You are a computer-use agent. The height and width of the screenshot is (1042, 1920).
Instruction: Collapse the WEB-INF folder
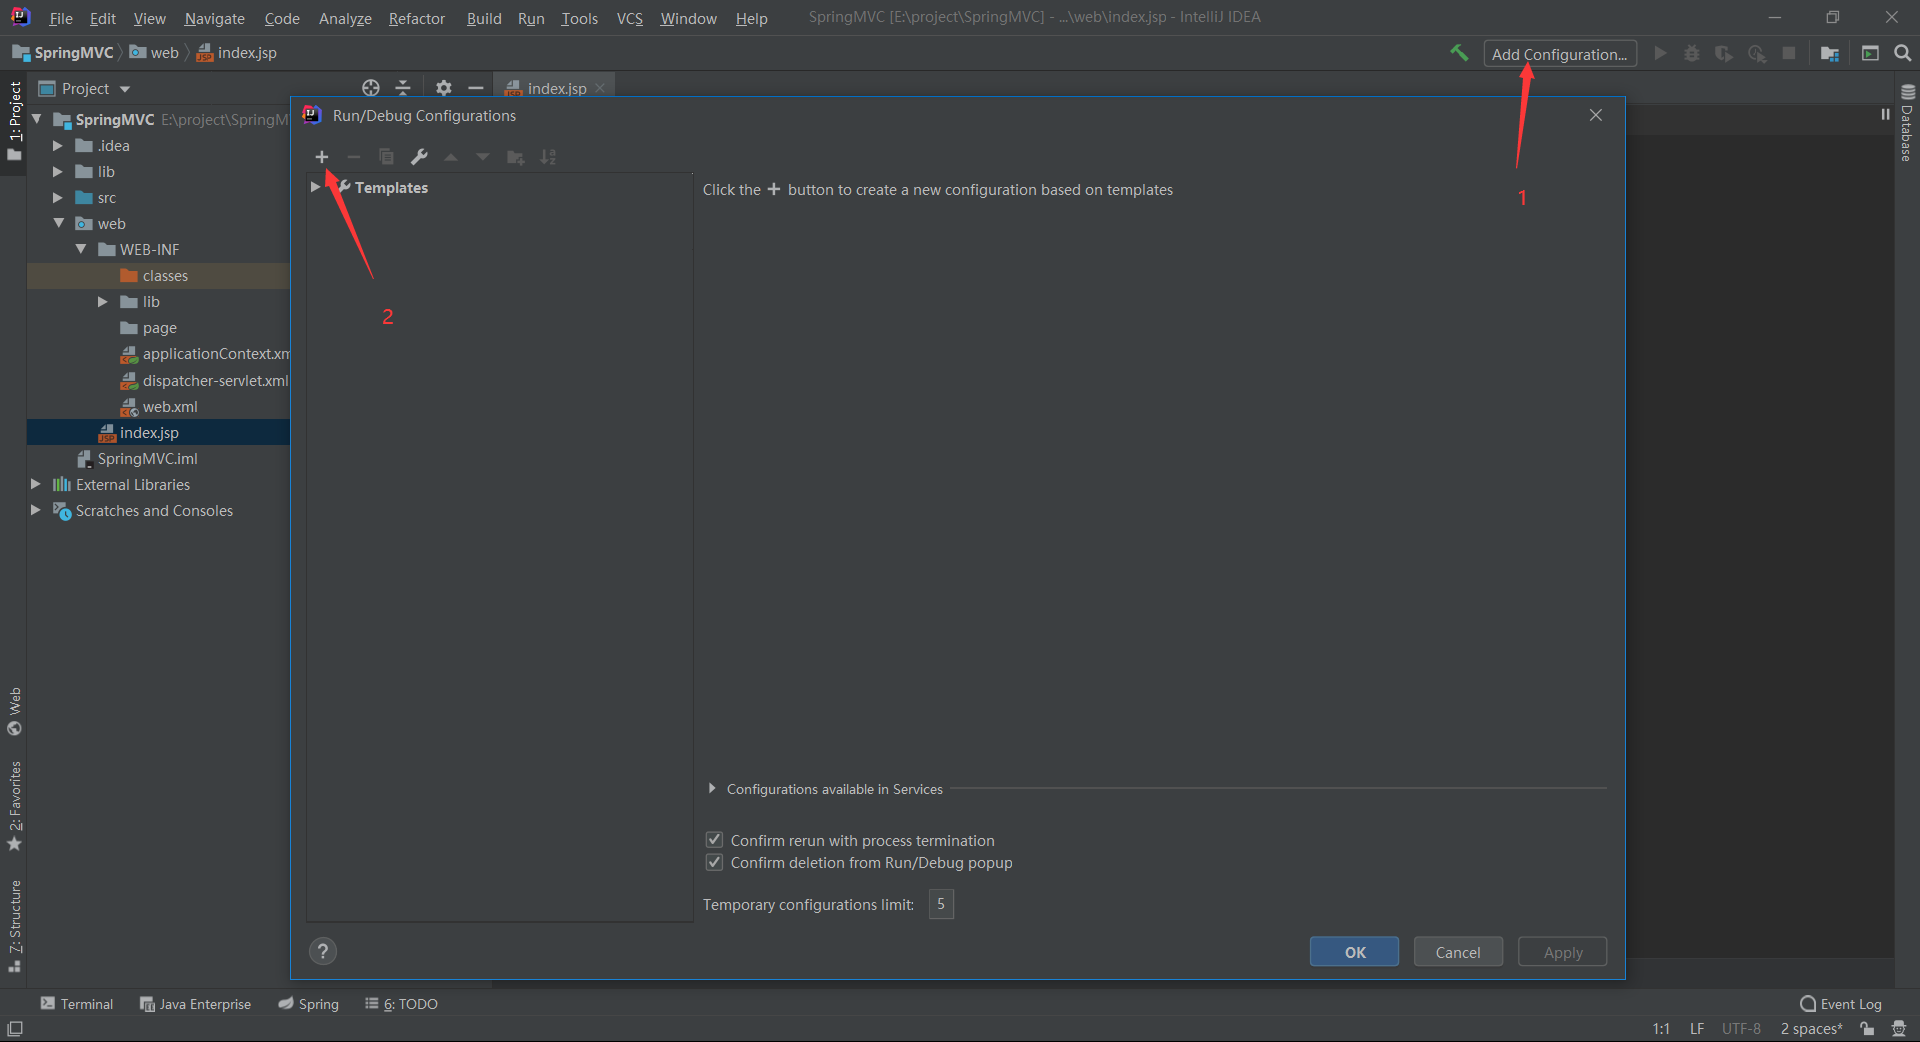[81, 249]
